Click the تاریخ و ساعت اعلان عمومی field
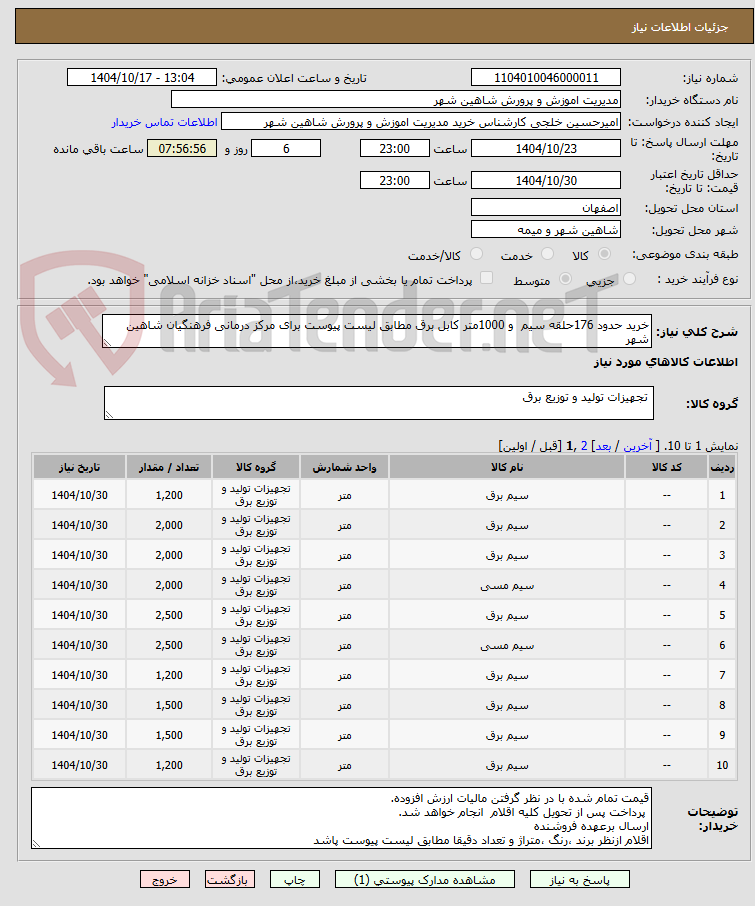The image size is (755, 906). coord(142,77)
